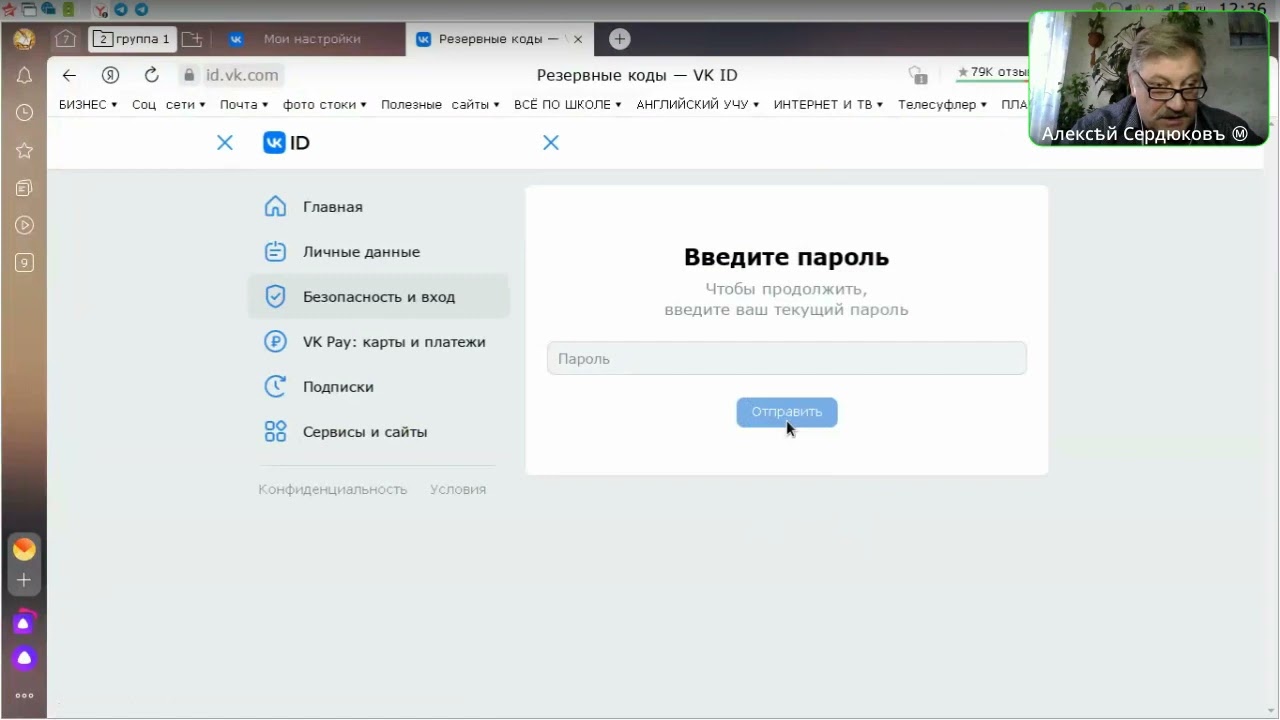Viewport: 1280px width, 720px height.
Task: Click the padlock icon in address bar
Action: click(x=188, y=75)
